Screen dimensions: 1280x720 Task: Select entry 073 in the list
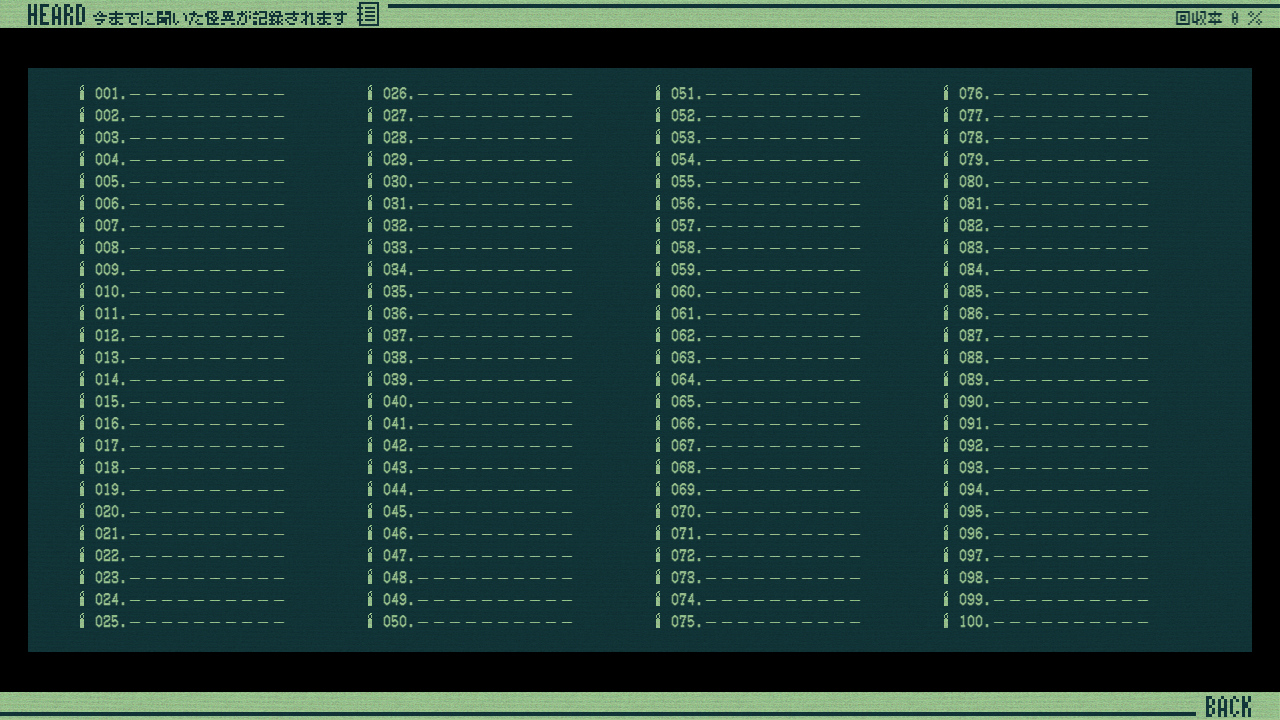[x=758, y=578]
